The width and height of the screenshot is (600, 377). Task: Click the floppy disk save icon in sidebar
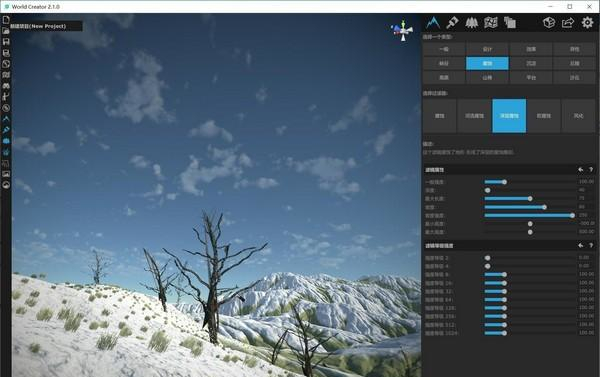(x=6, y=42)
